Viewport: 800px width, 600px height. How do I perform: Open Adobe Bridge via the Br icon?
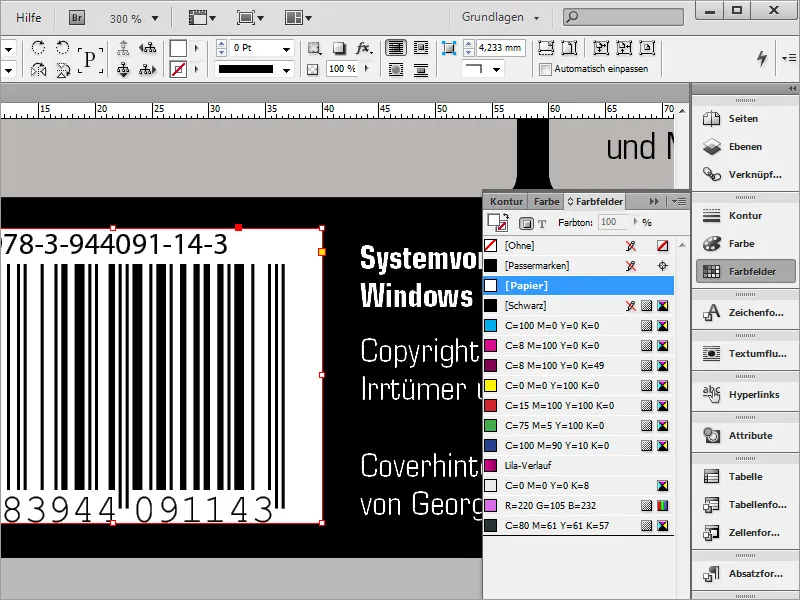click(77, 18)
